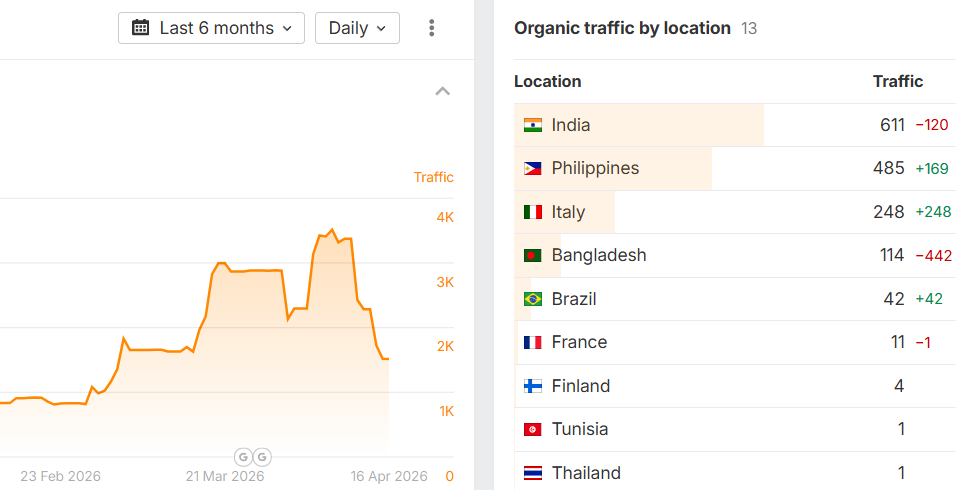Click the second Google update marker
The width and height of the screenshot is (956, 490).
tap(262, 457)
